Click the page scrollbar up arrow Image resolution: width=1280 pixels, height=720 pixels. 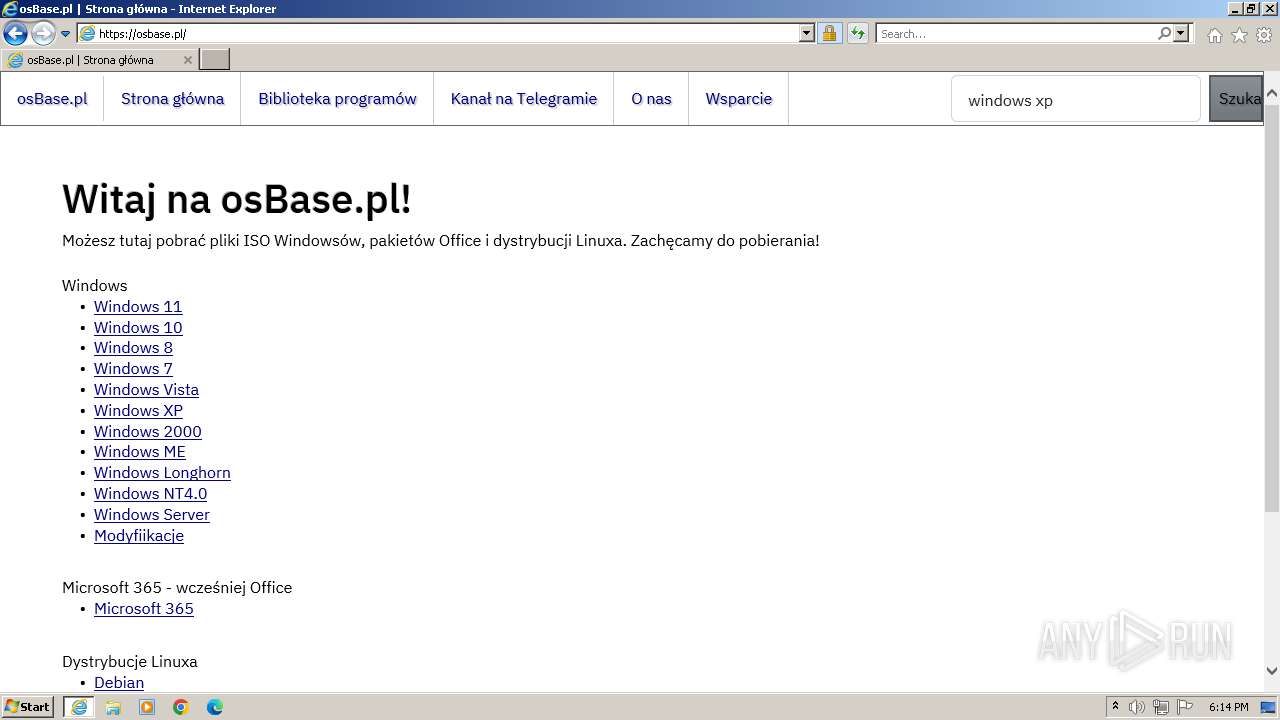click(x=1272, y=94)
